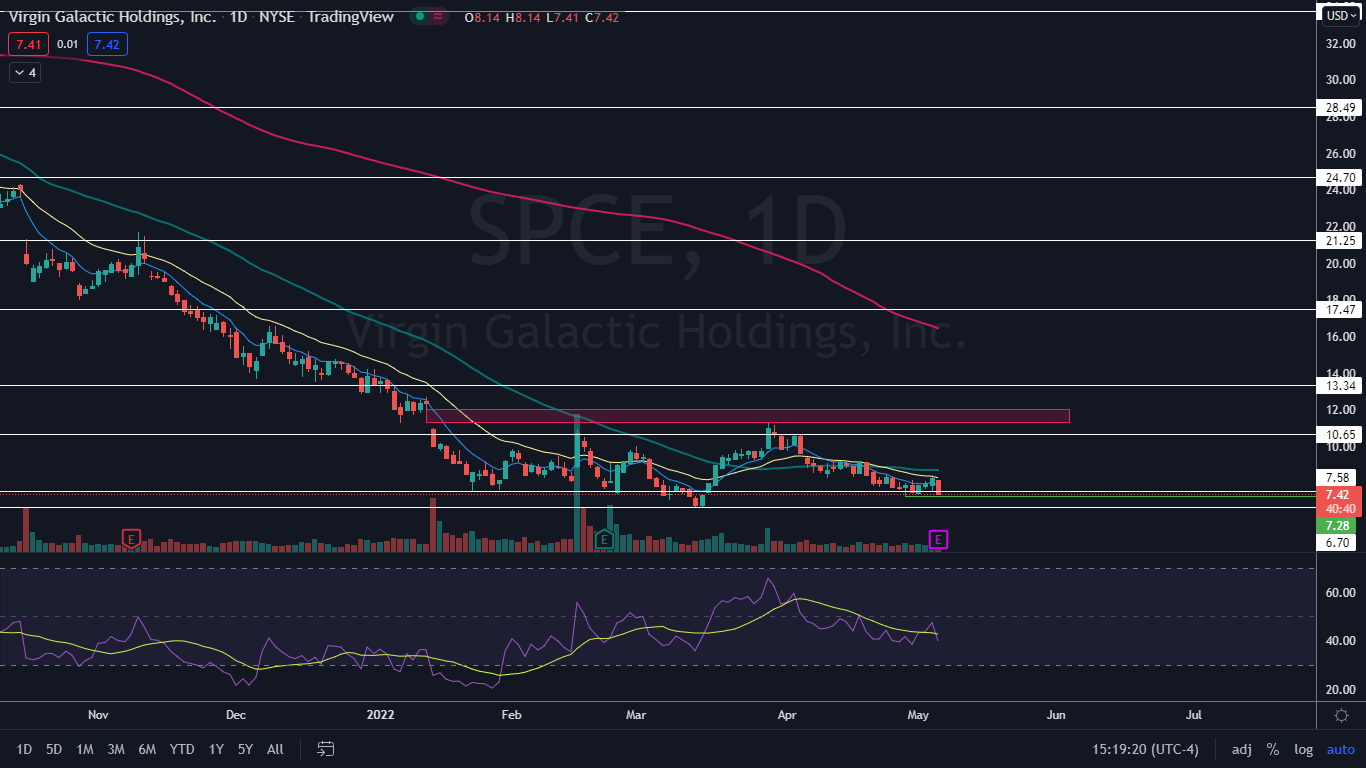Click the red 7.41 sell button
This screenshot has width=1366, height=768.
(x=28, y=44)
